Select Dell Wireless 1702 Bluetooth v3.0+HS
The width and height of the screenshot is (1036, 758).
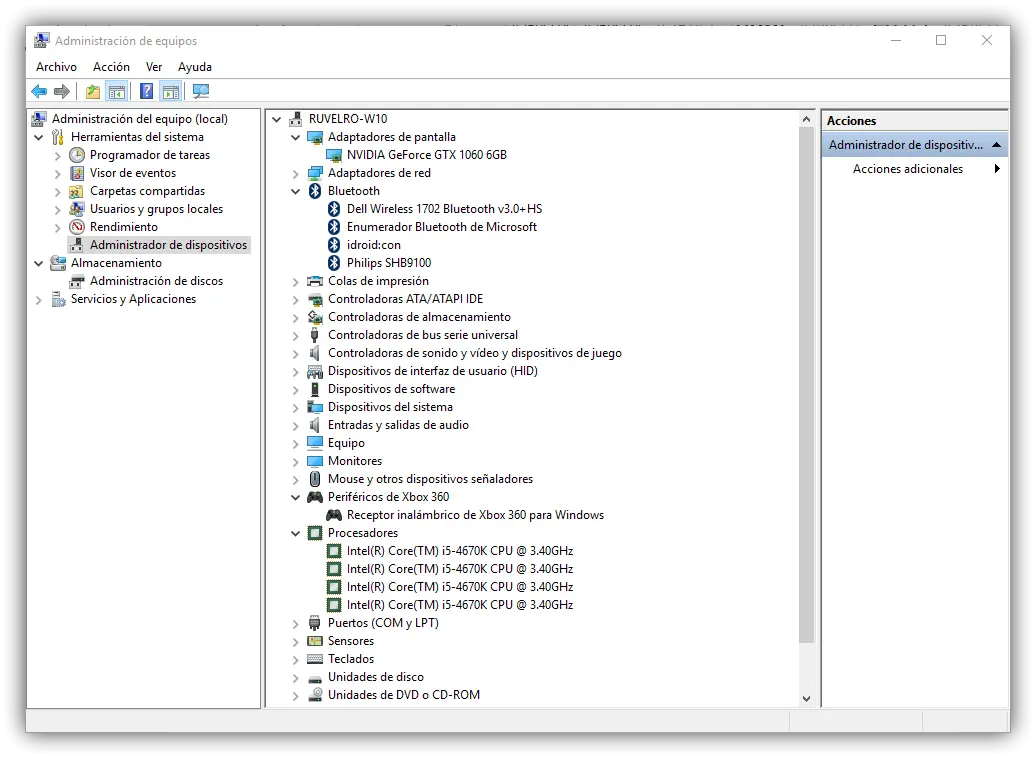(444, 209)
